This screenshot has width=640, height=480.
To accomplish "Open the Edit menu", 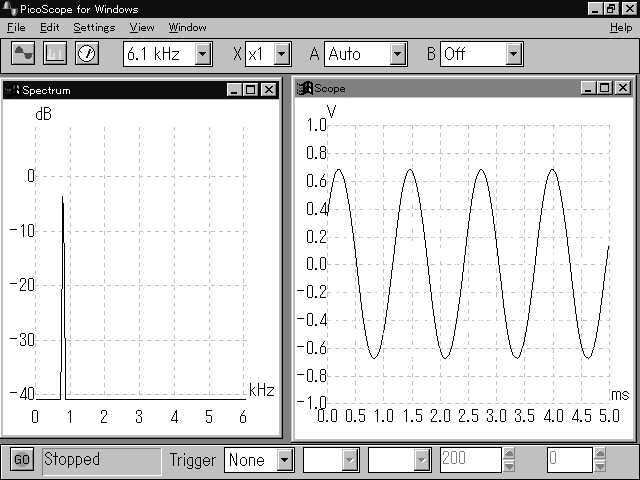I will tap(50, 27).
